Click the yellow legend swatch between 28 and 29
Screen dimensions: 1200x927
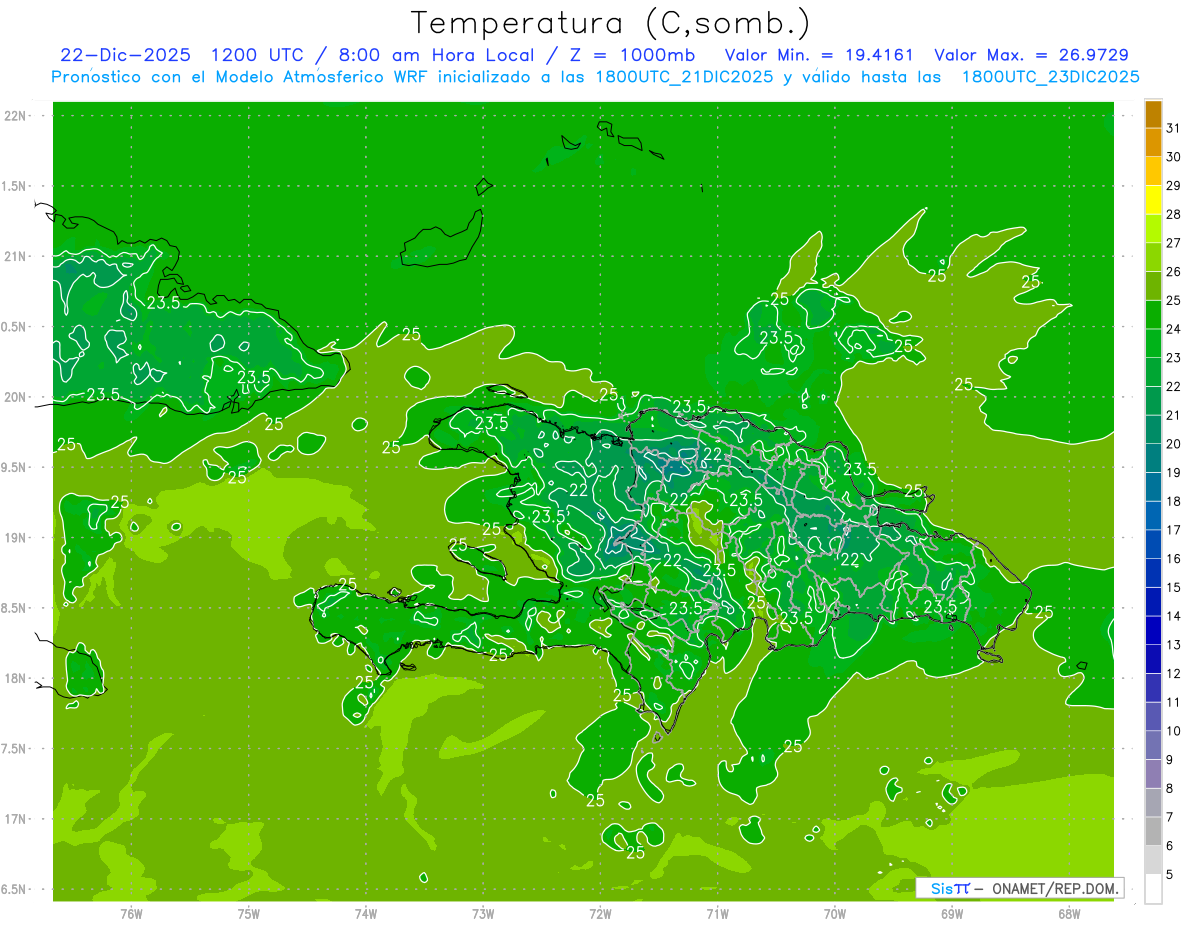coord(1153,200)
